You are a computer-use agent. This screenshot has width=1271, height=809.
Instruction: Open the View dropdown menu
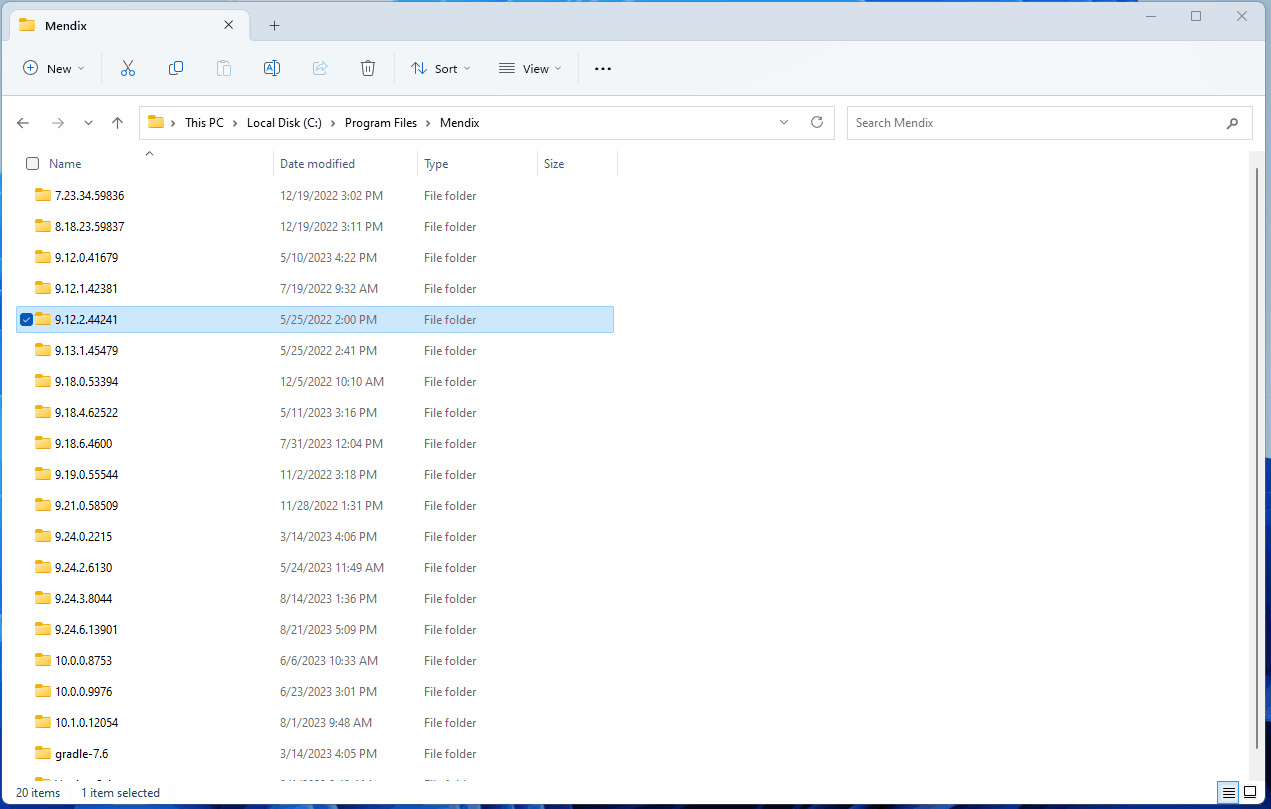tap(530, 68)
